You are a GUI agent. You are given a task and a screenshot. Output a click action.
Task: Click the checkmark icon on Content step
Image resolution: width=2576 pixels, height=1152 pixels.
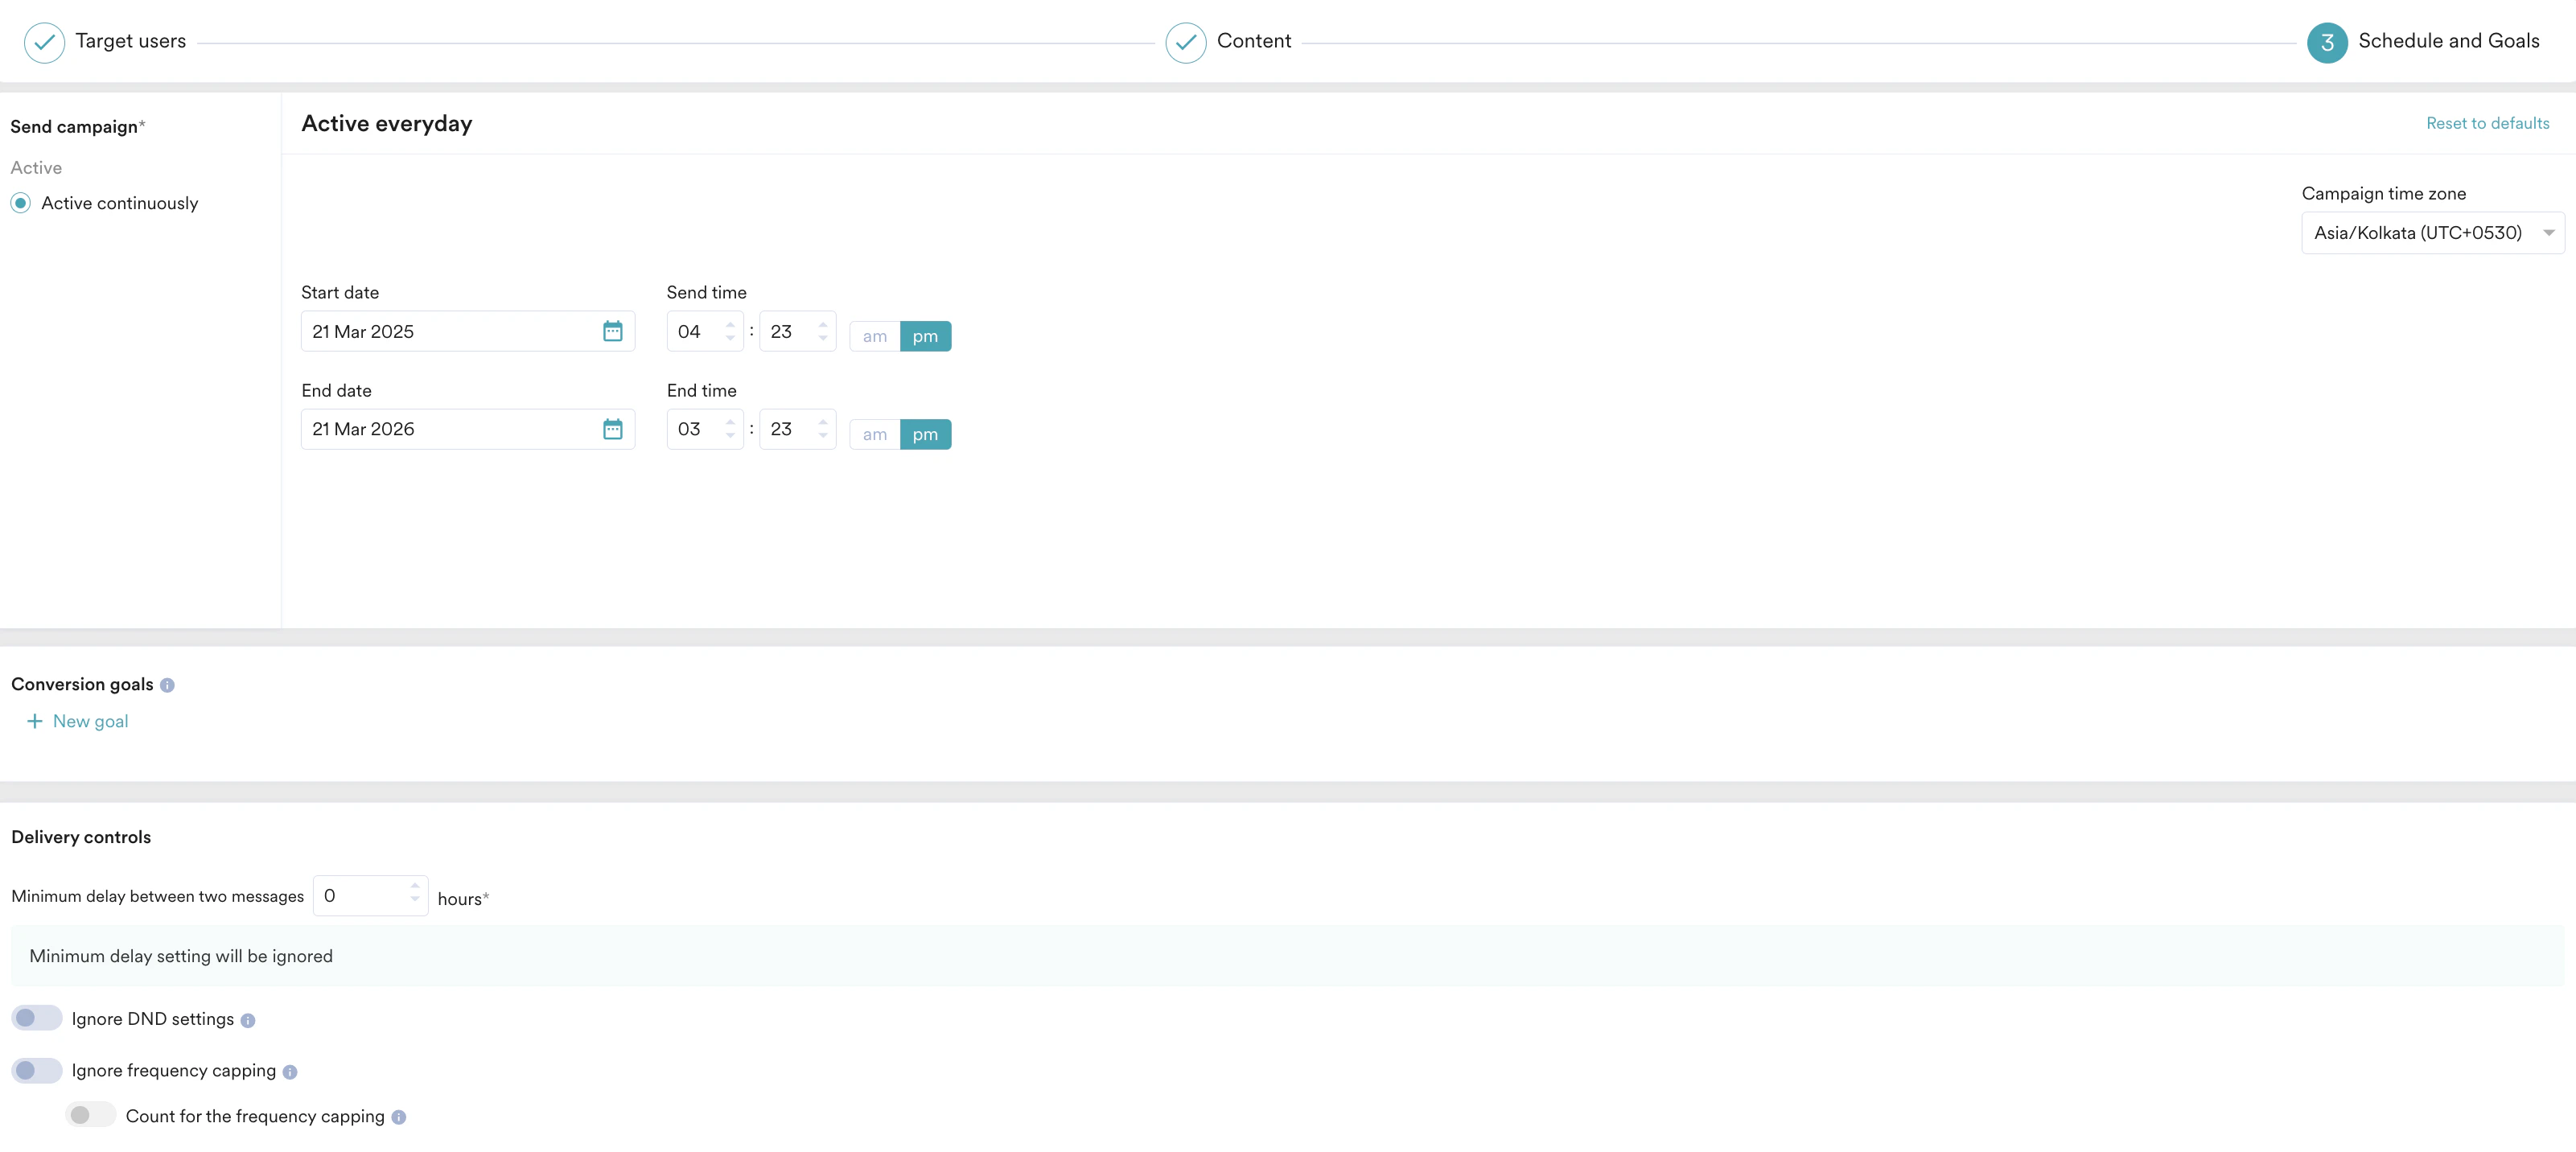click(1185, 43)
